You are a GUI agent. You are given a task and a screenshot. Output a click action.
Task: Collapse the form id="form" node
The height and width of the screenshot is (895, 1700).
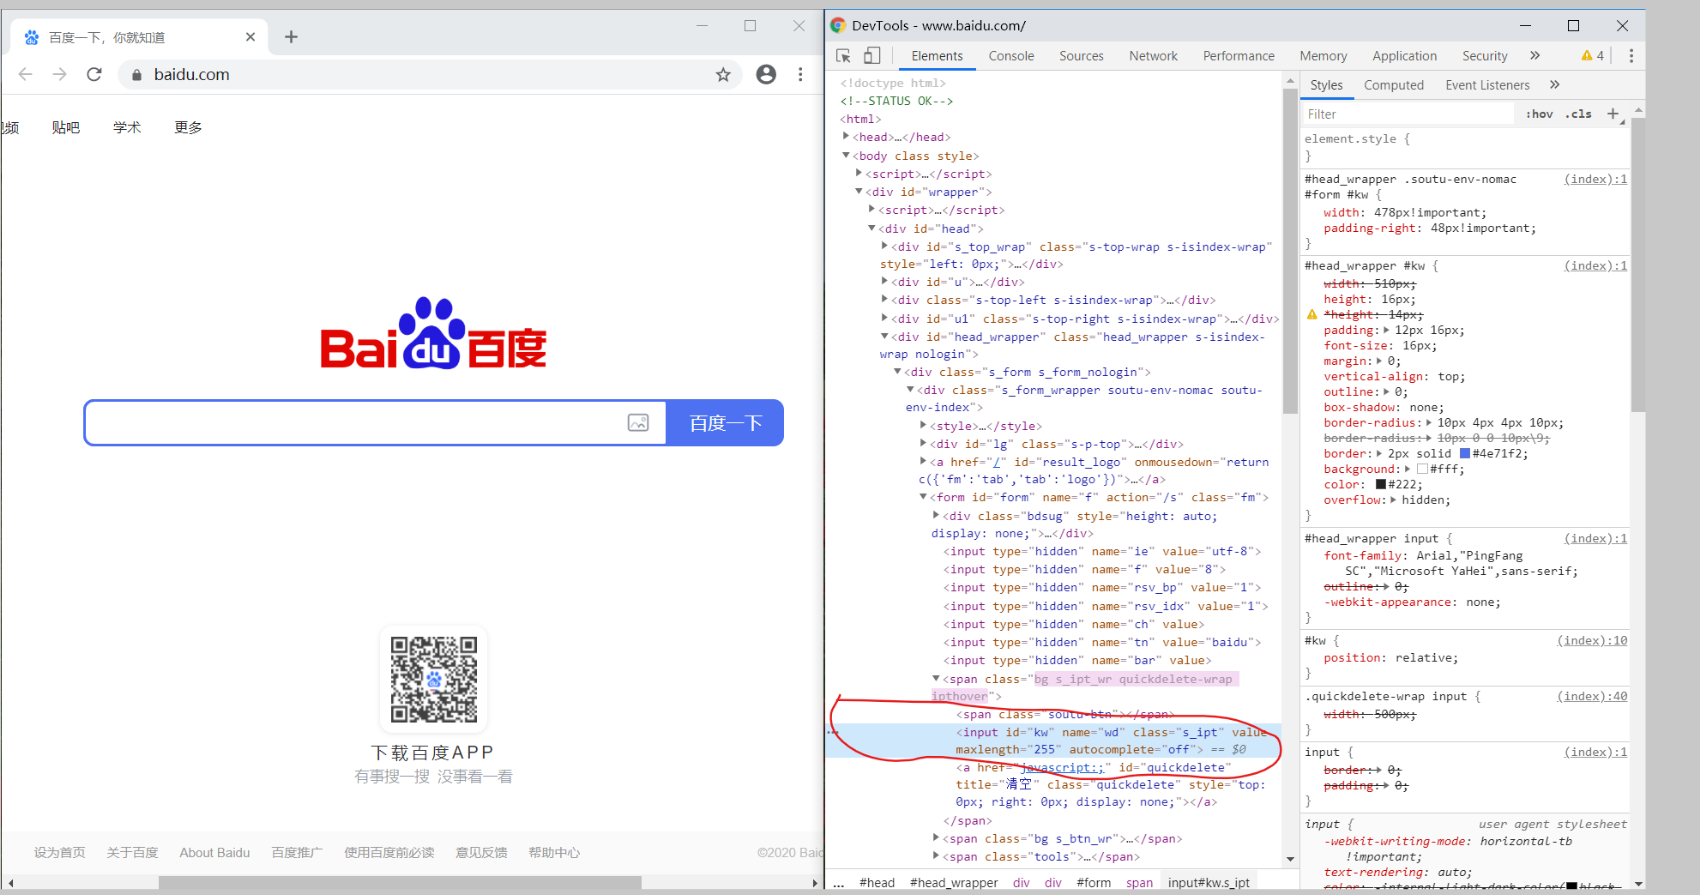click(923, 496)
